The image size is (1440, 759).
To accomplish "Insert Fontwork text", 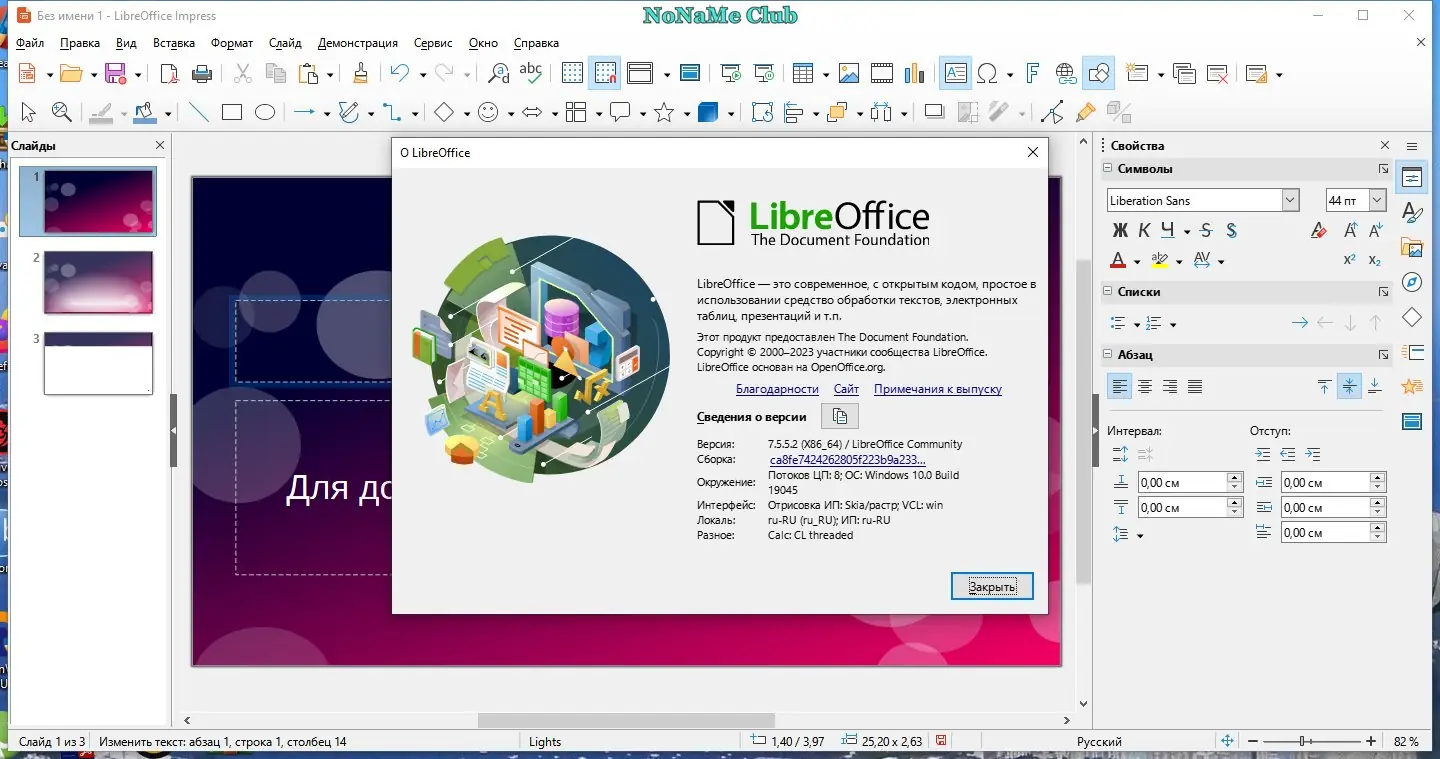I will click(1033, 73).
